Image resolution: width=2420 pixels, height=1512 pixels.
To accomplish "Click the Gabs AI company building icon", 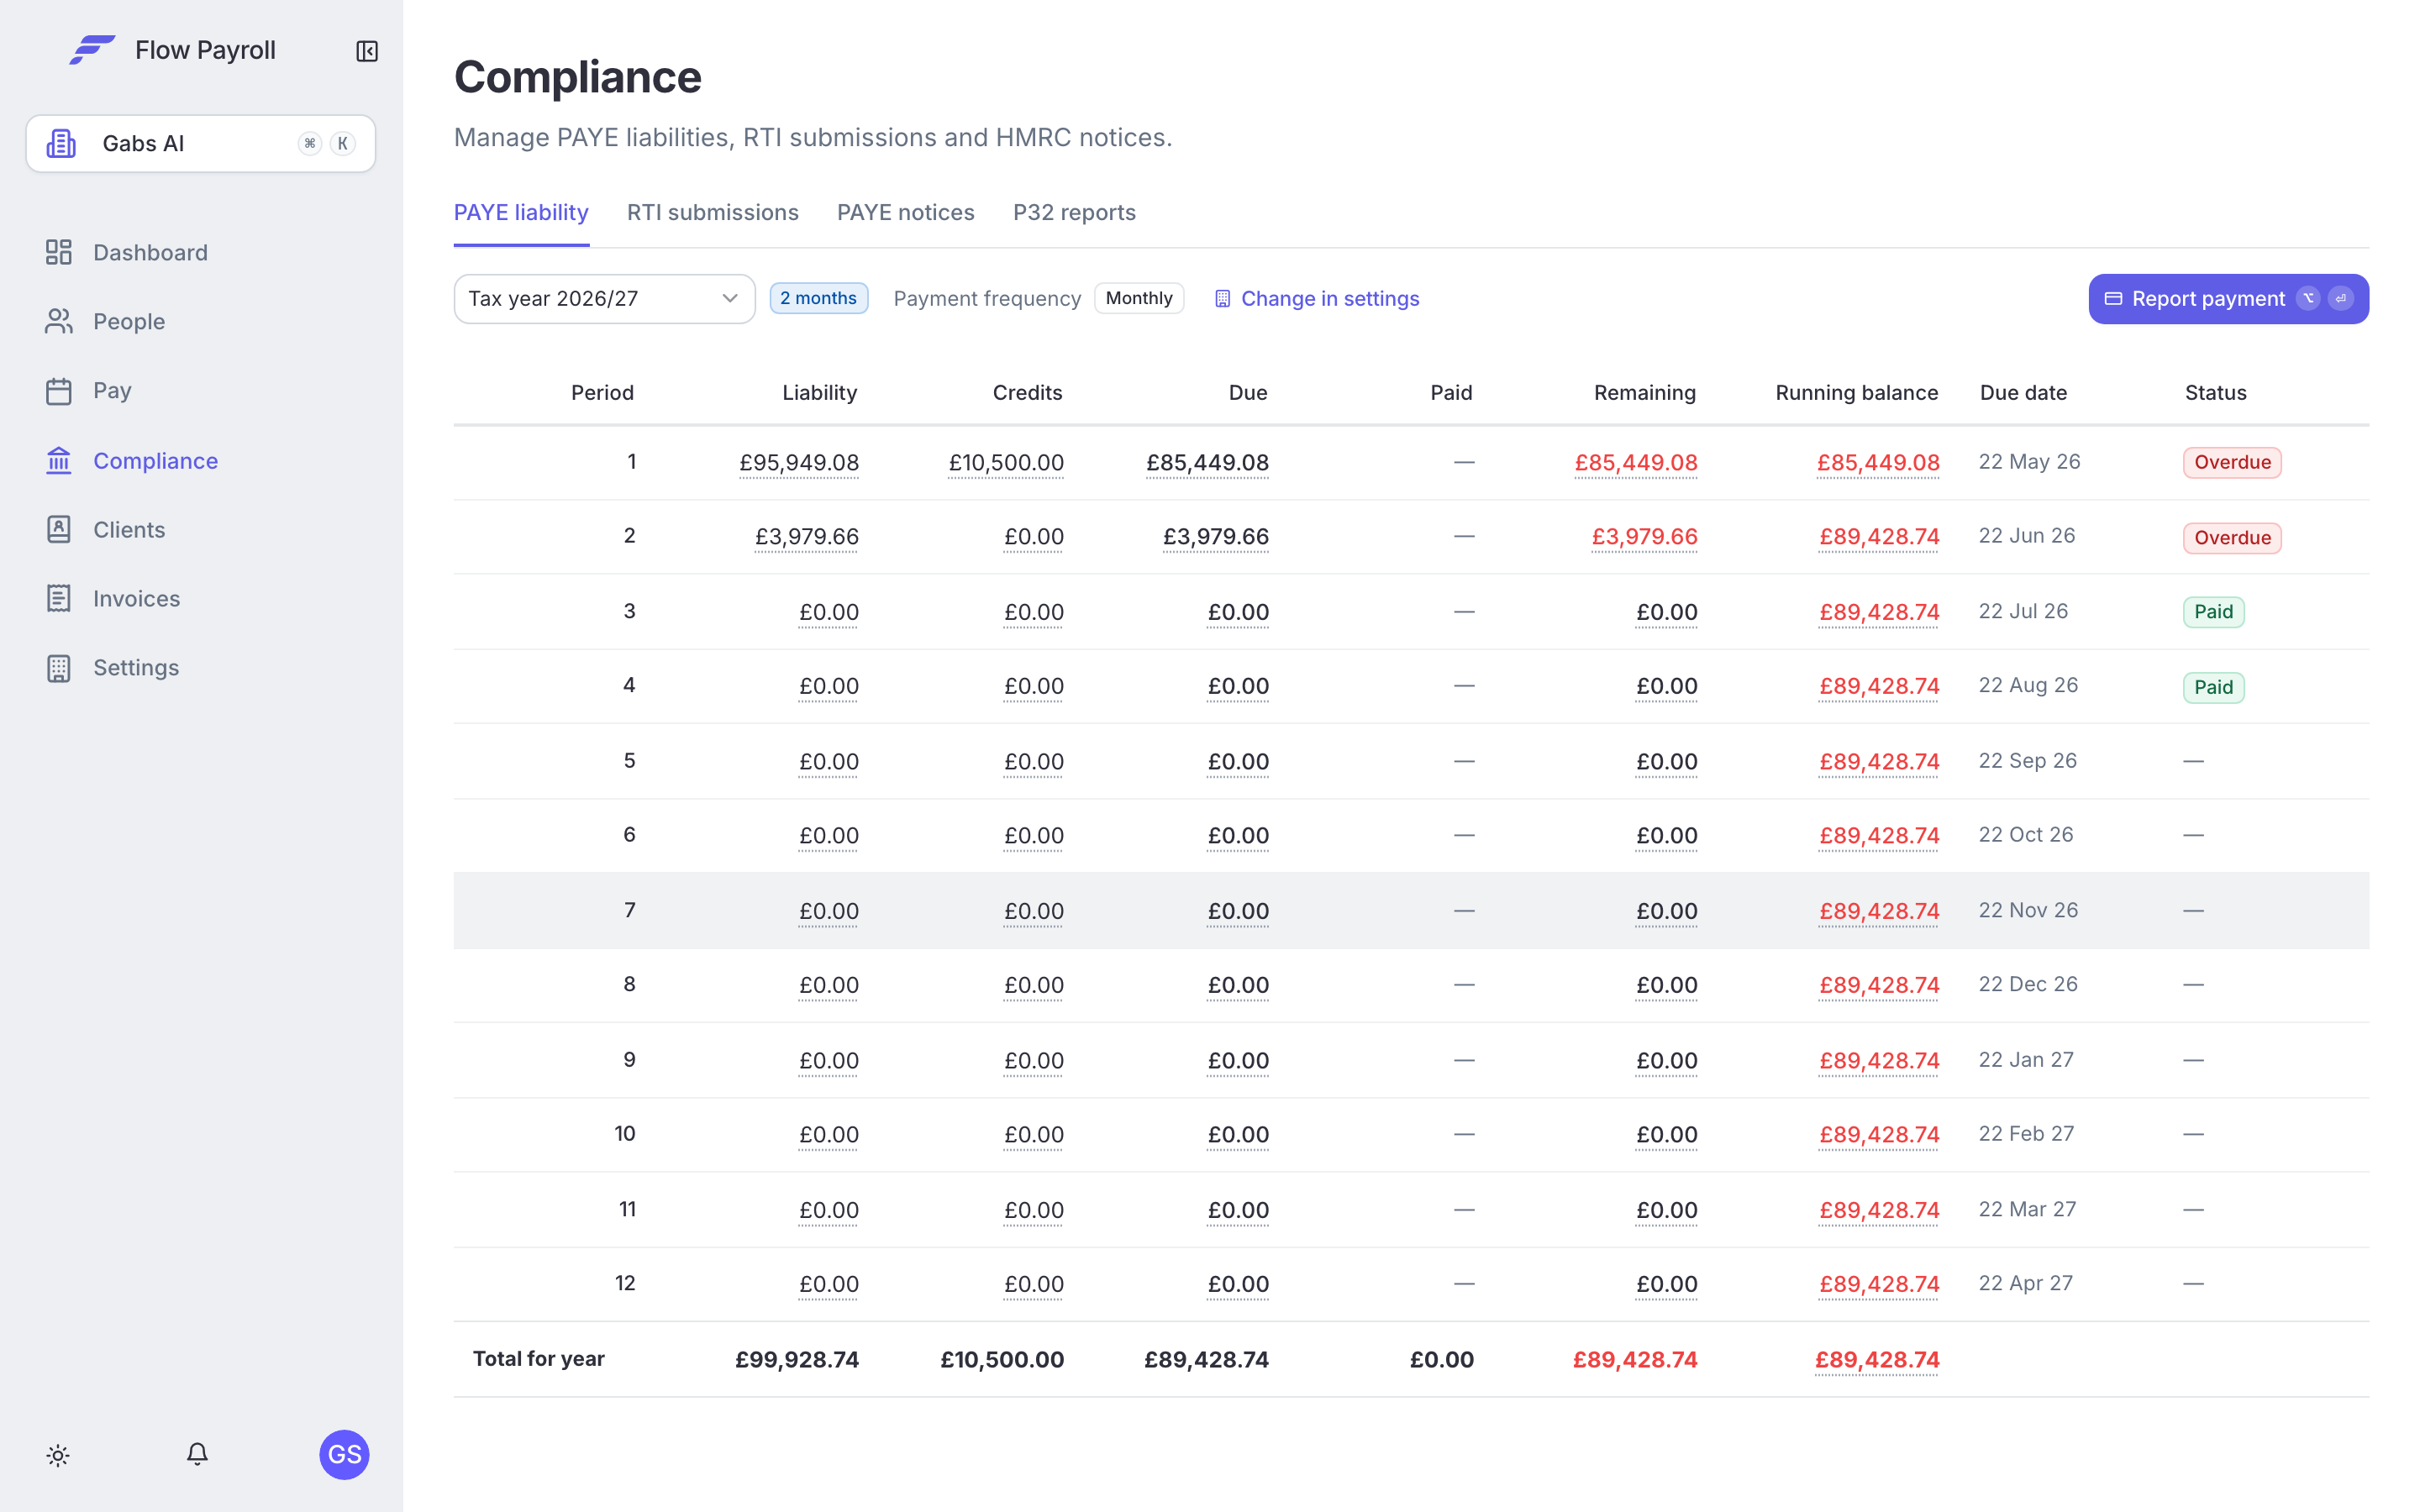I will (62, 143).
